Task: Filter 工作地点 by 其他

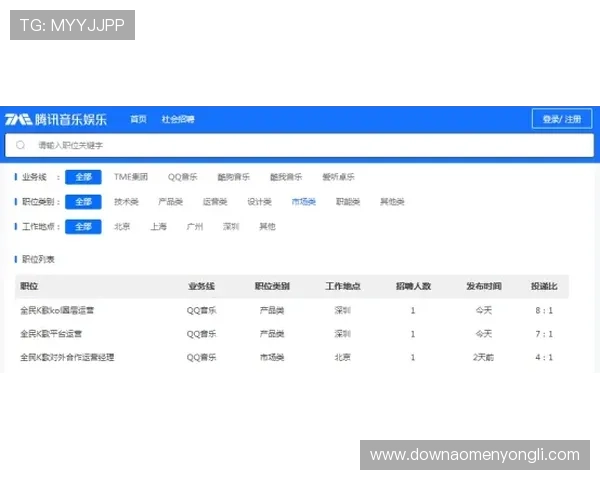Action: tap(267, 227)
